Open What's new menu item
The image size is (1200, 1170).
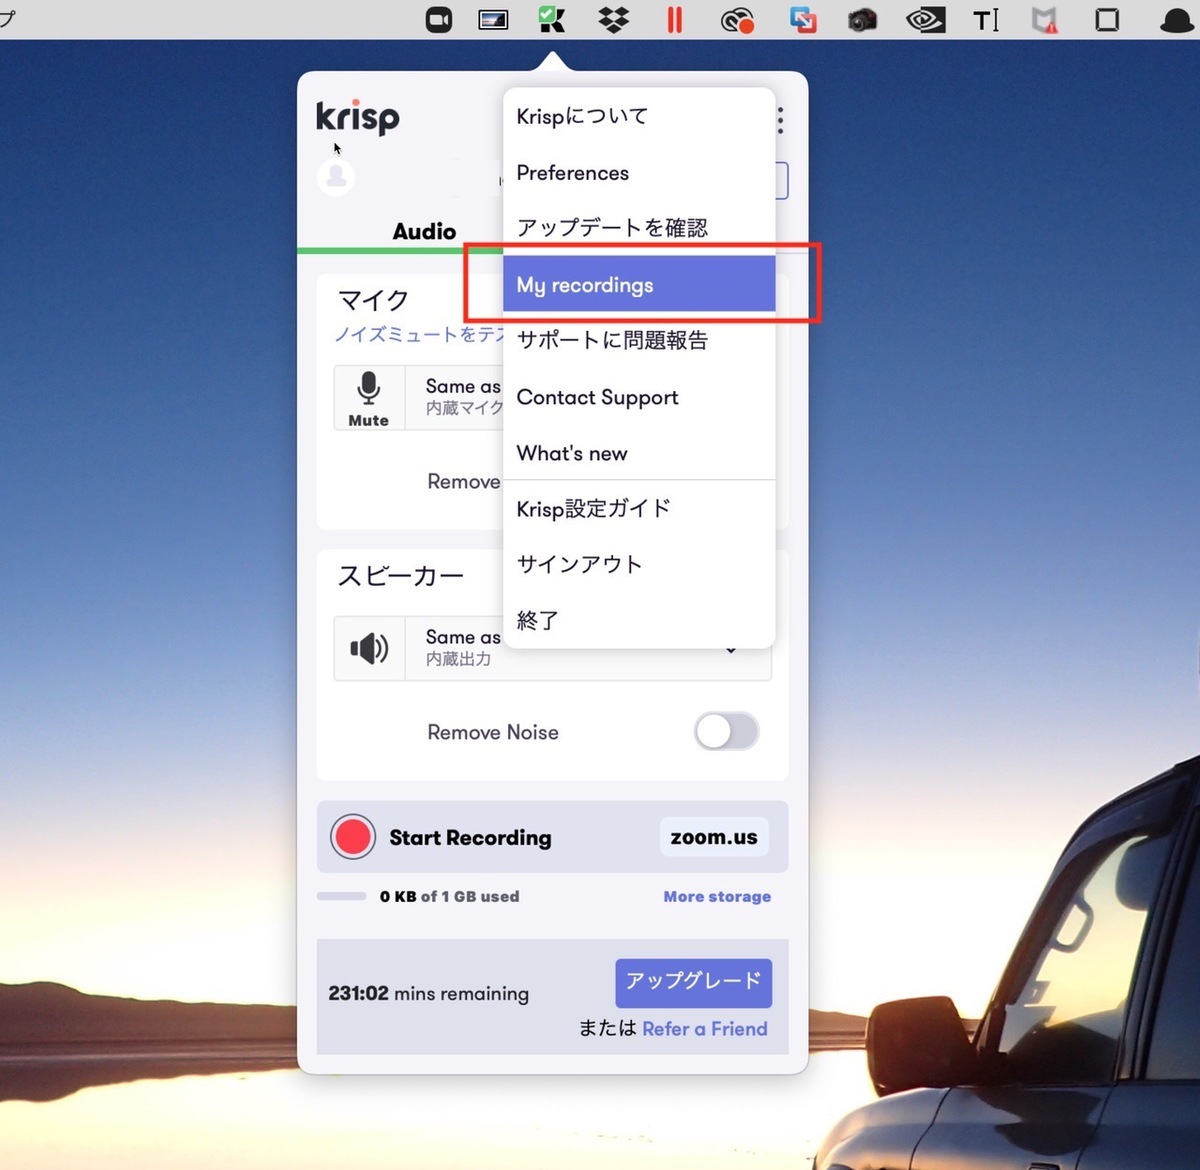point(639,453)
